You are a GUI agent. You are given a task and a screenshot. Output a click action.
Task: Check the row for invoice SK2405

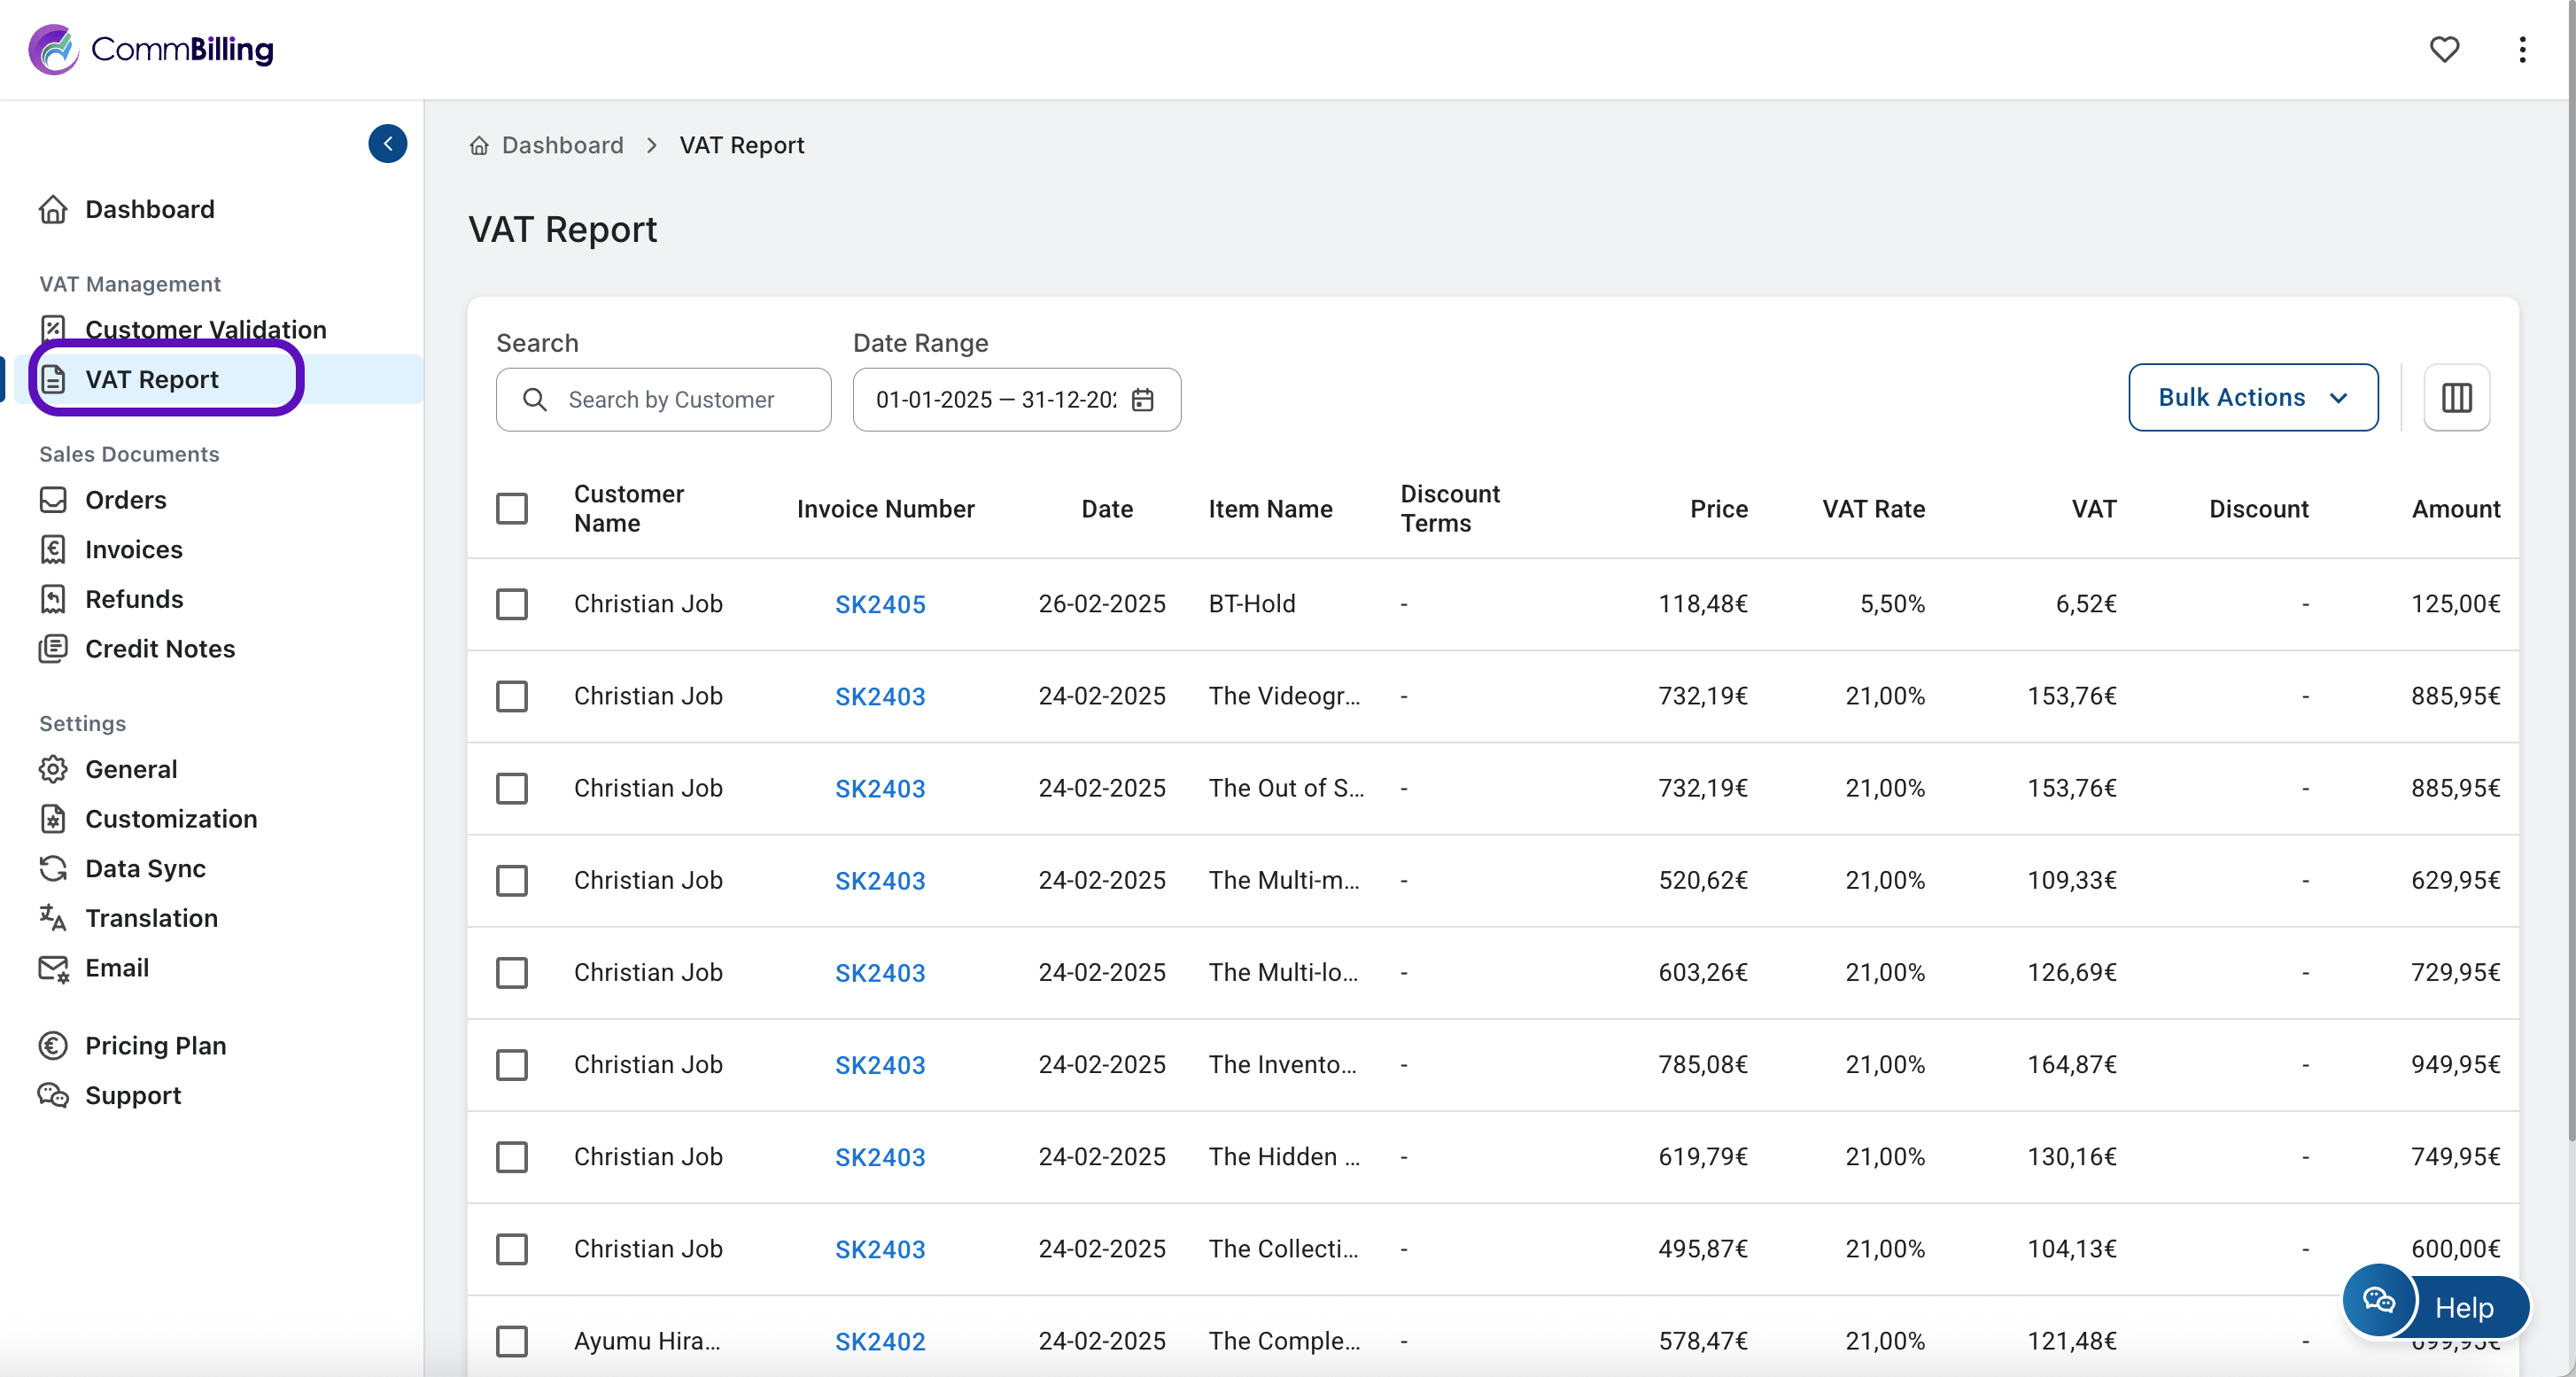click(511, 604)
